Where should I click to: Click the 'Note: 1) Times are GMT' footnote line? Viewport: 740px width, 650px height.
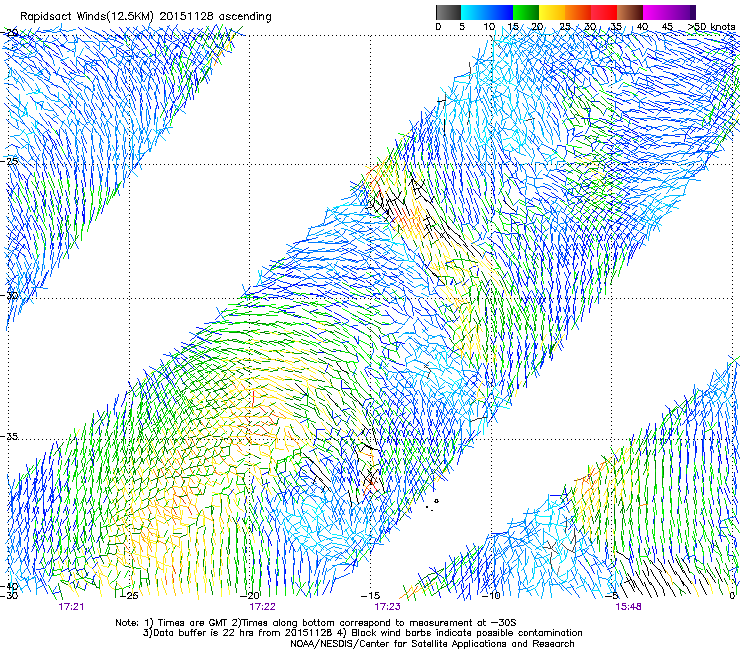click(x=316, y=623)
